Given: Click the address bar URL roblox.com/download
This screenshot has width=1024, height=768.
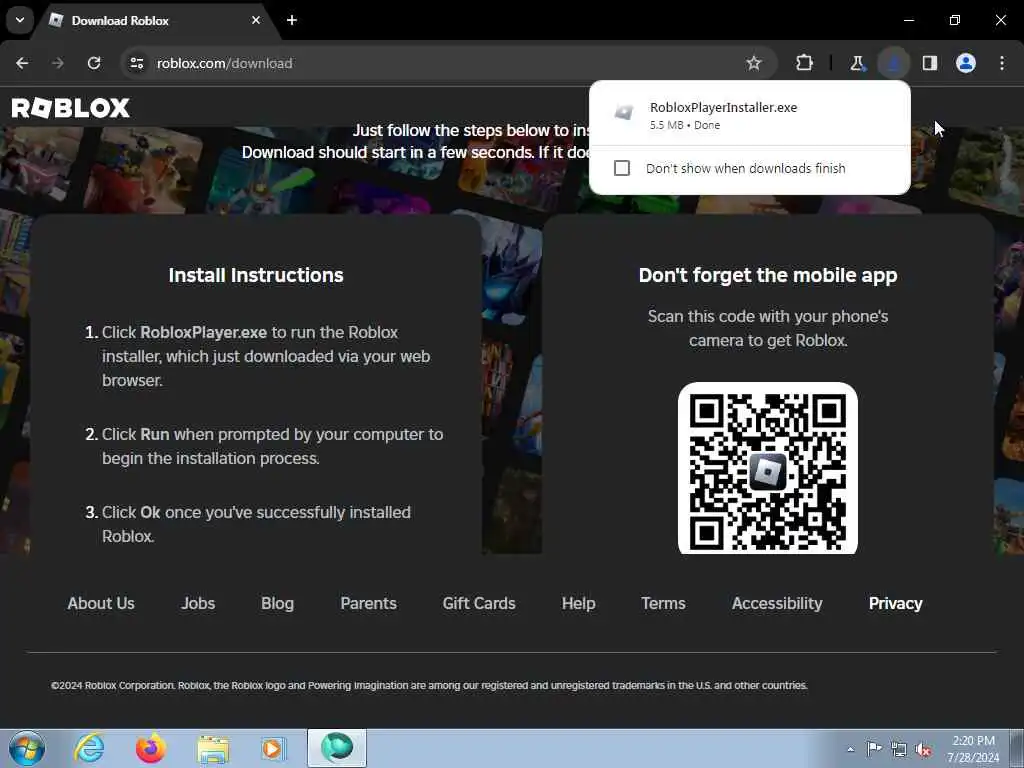Looking at the screenshot, I should tap(225, 63).
